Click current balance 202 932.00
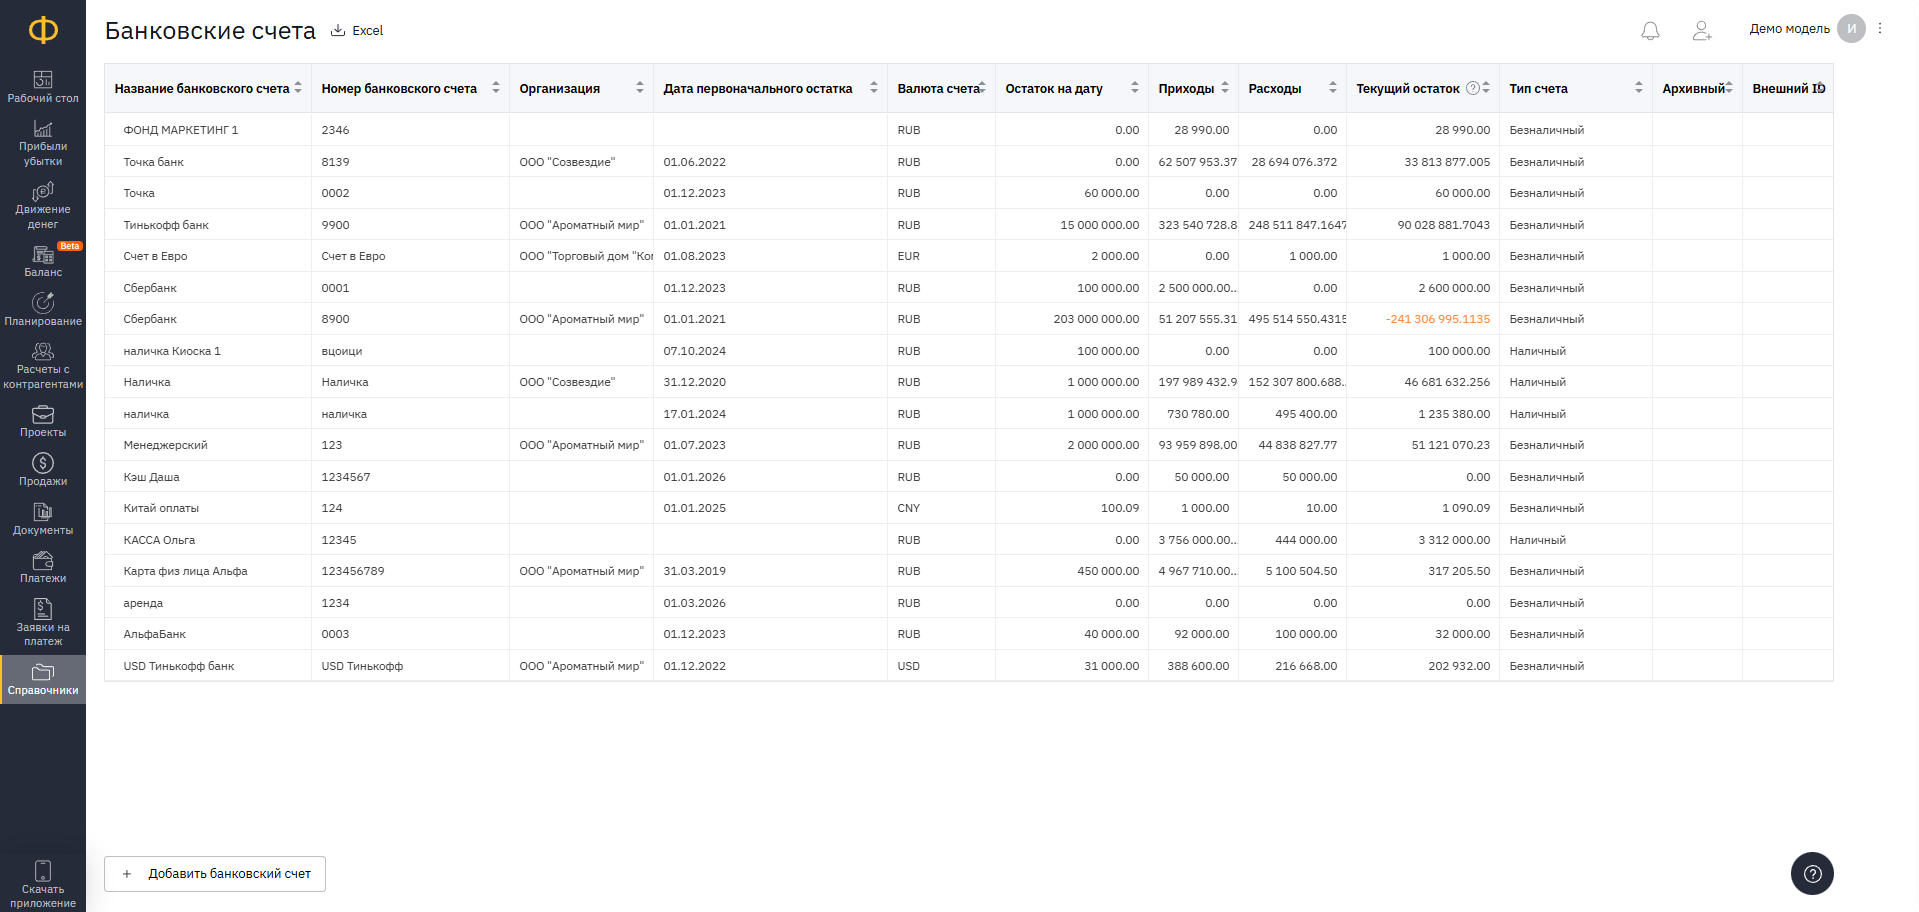Viewport: 1919px width, 912px height. [x=1459, y=666]
